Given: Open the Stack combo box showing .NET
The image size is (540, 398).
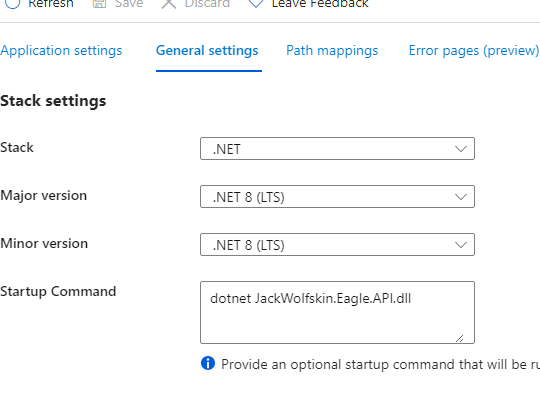Looking at the screenshot, I should pyautogui.click(x=338, y=149).
